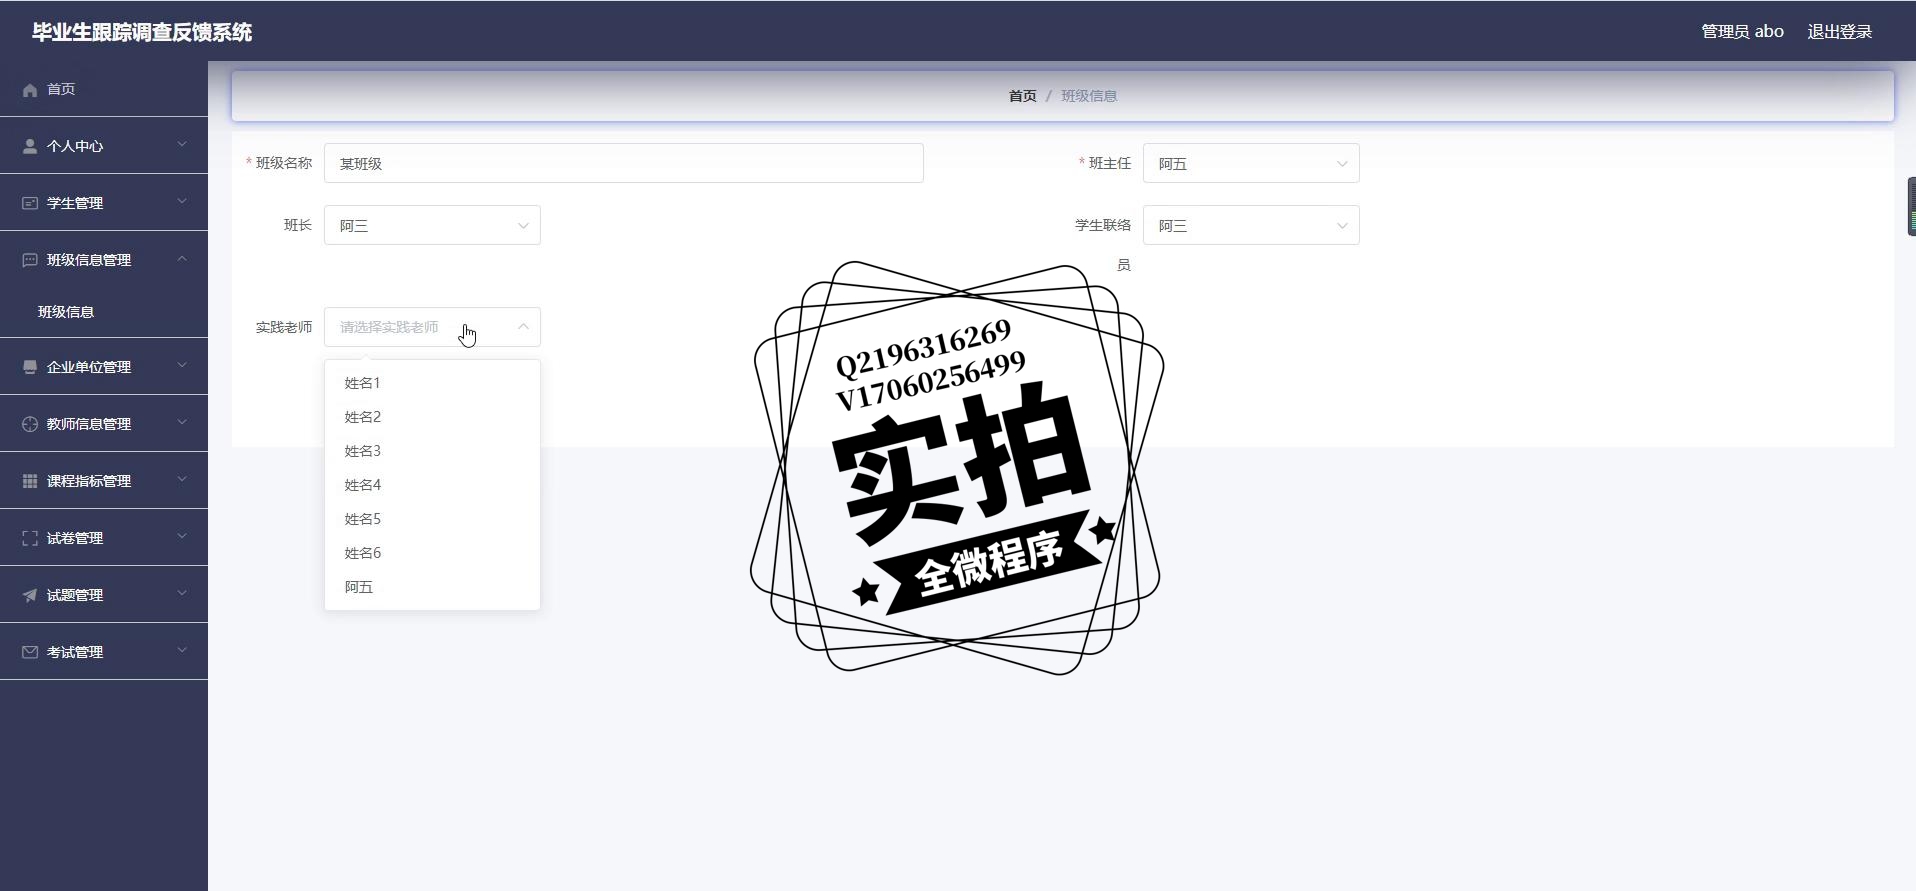Expand the 课程指标管理 chevron

(182, 480)
